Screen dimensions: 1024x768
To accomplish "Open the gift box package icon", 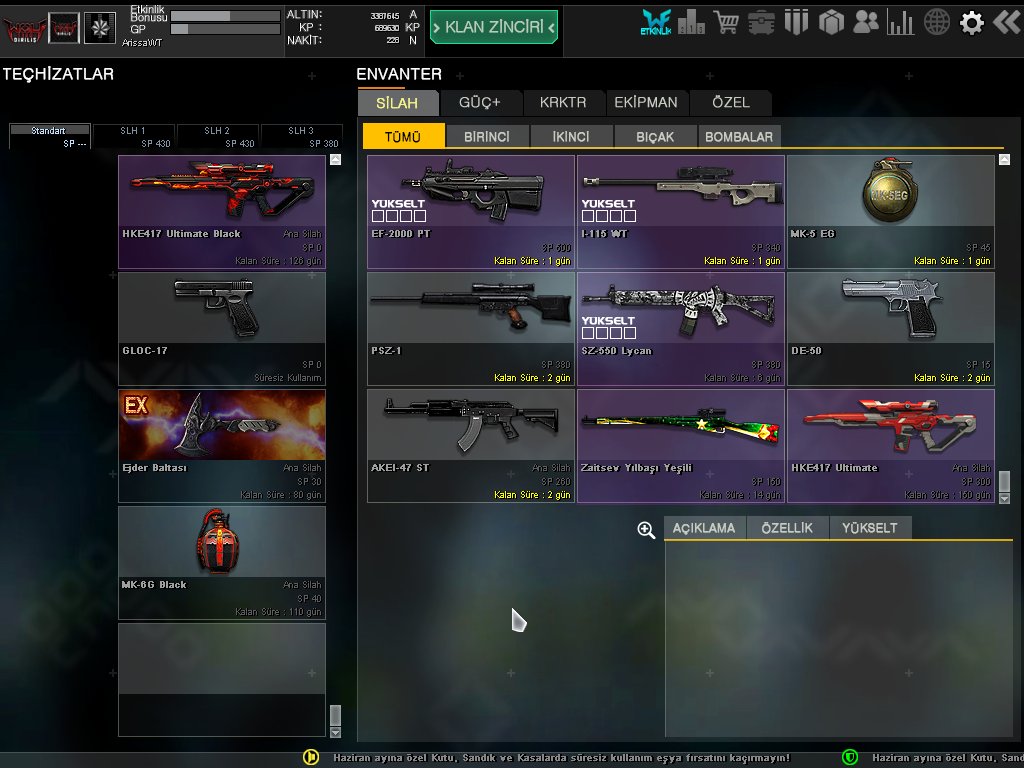I will click(831, 22).
